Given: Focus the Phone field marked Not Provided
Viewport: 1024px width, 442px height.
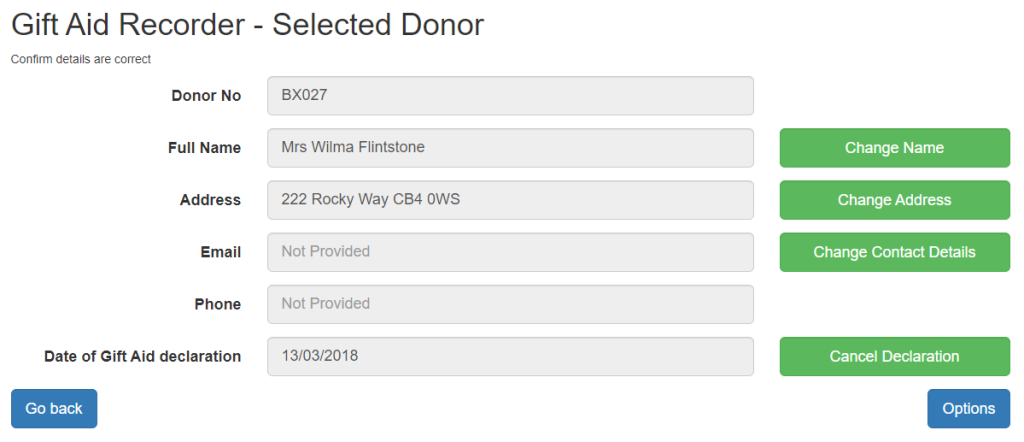Looking at the screenshot, I should point(510,304).
